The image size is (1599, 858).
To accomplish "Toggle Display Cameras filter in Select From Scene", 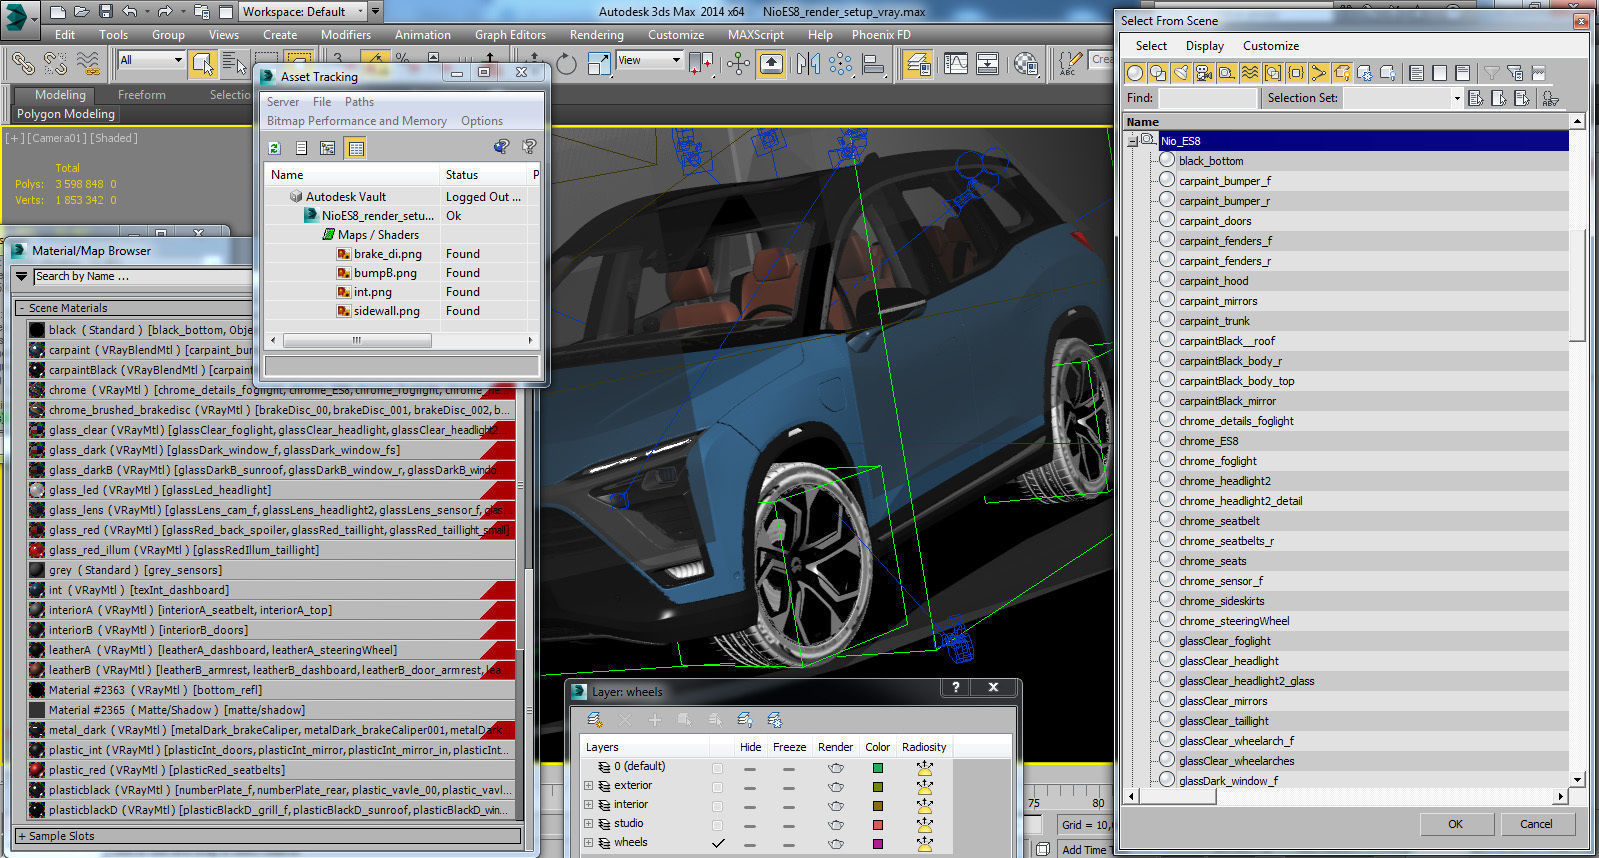I will (x=1203, y=73).
